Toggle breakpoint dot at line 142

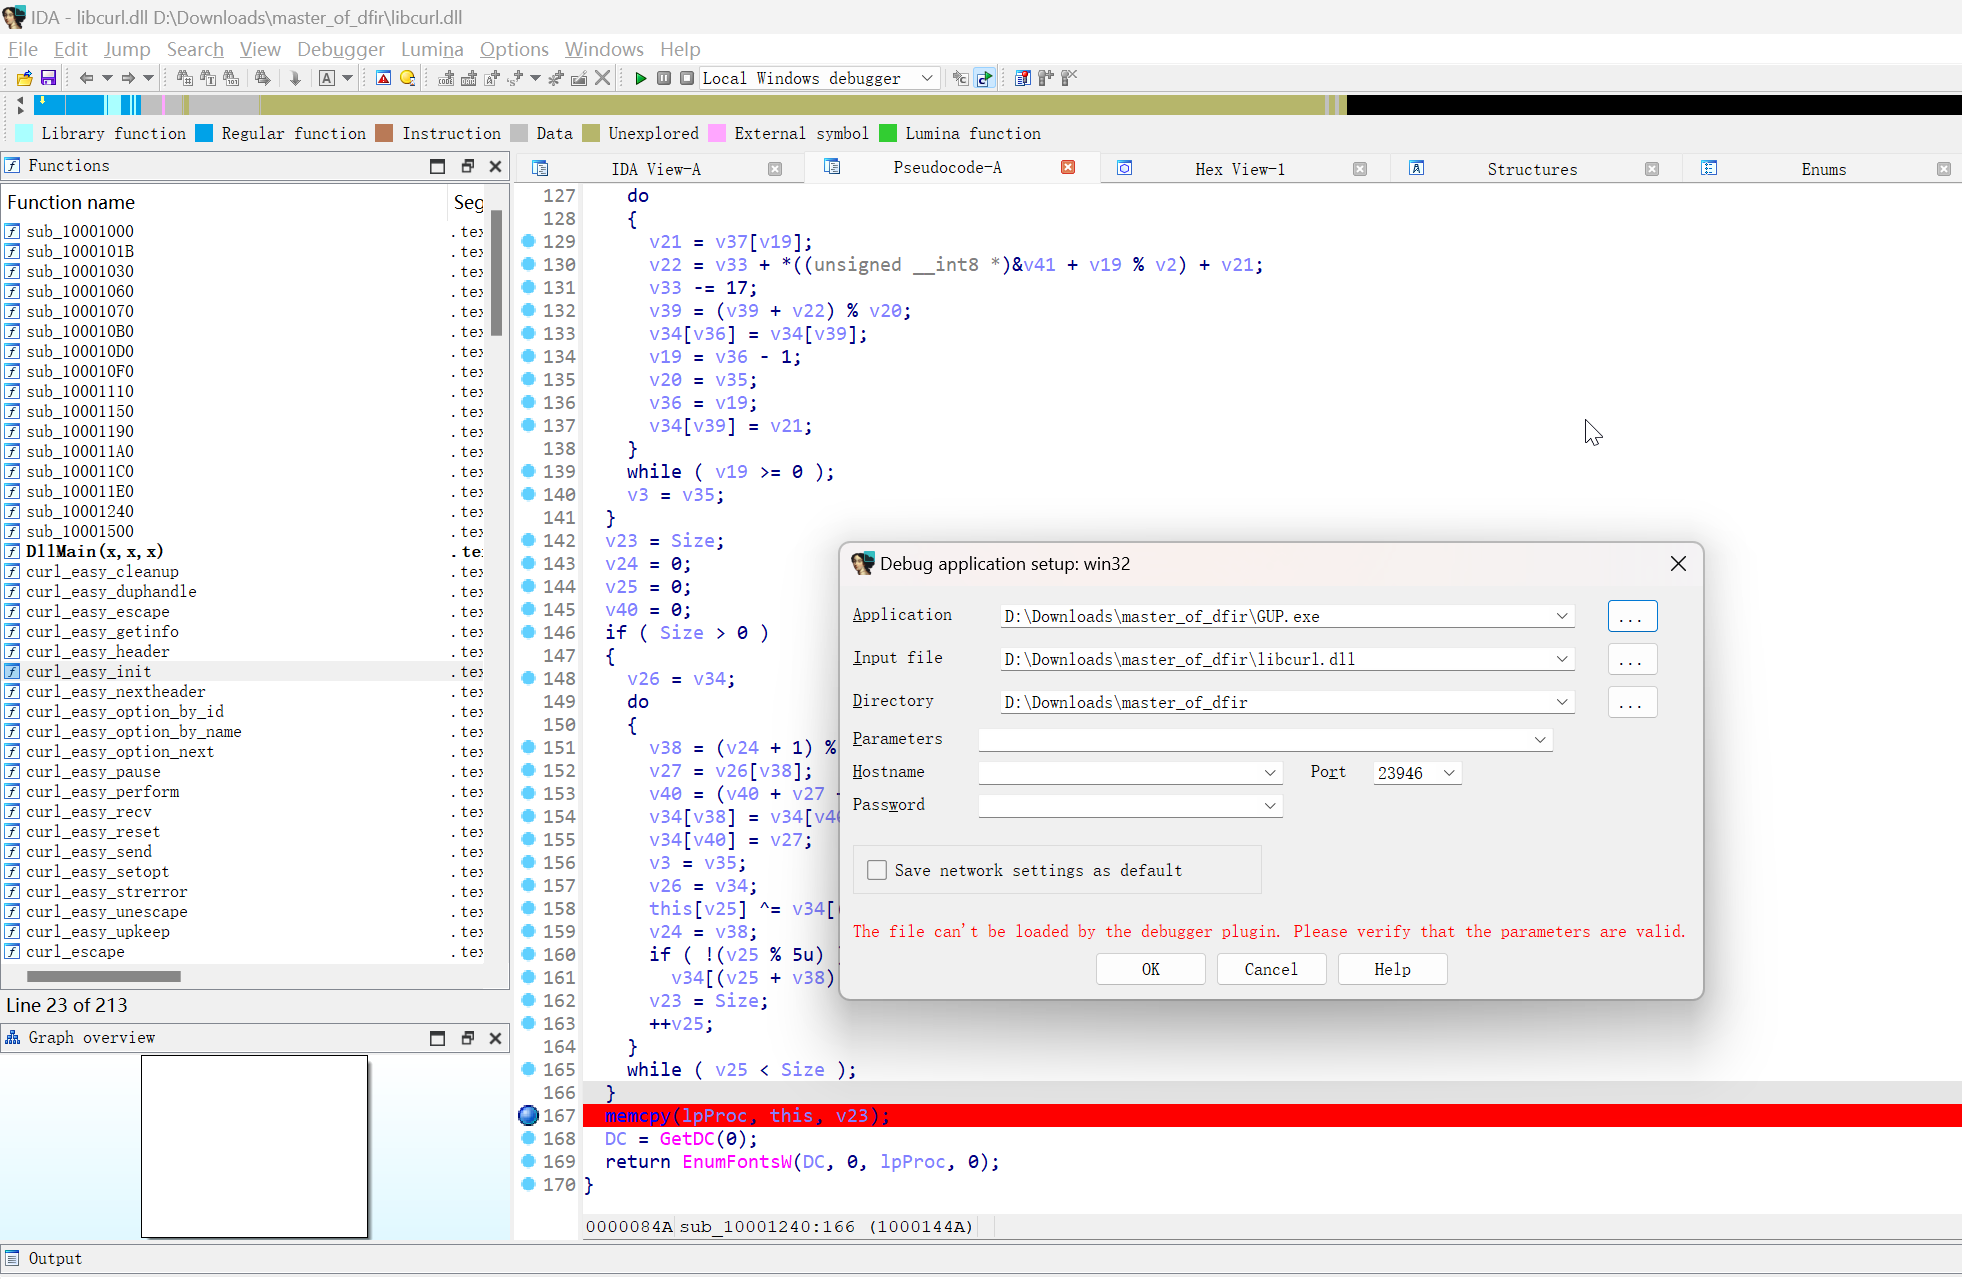click(529, 540)
